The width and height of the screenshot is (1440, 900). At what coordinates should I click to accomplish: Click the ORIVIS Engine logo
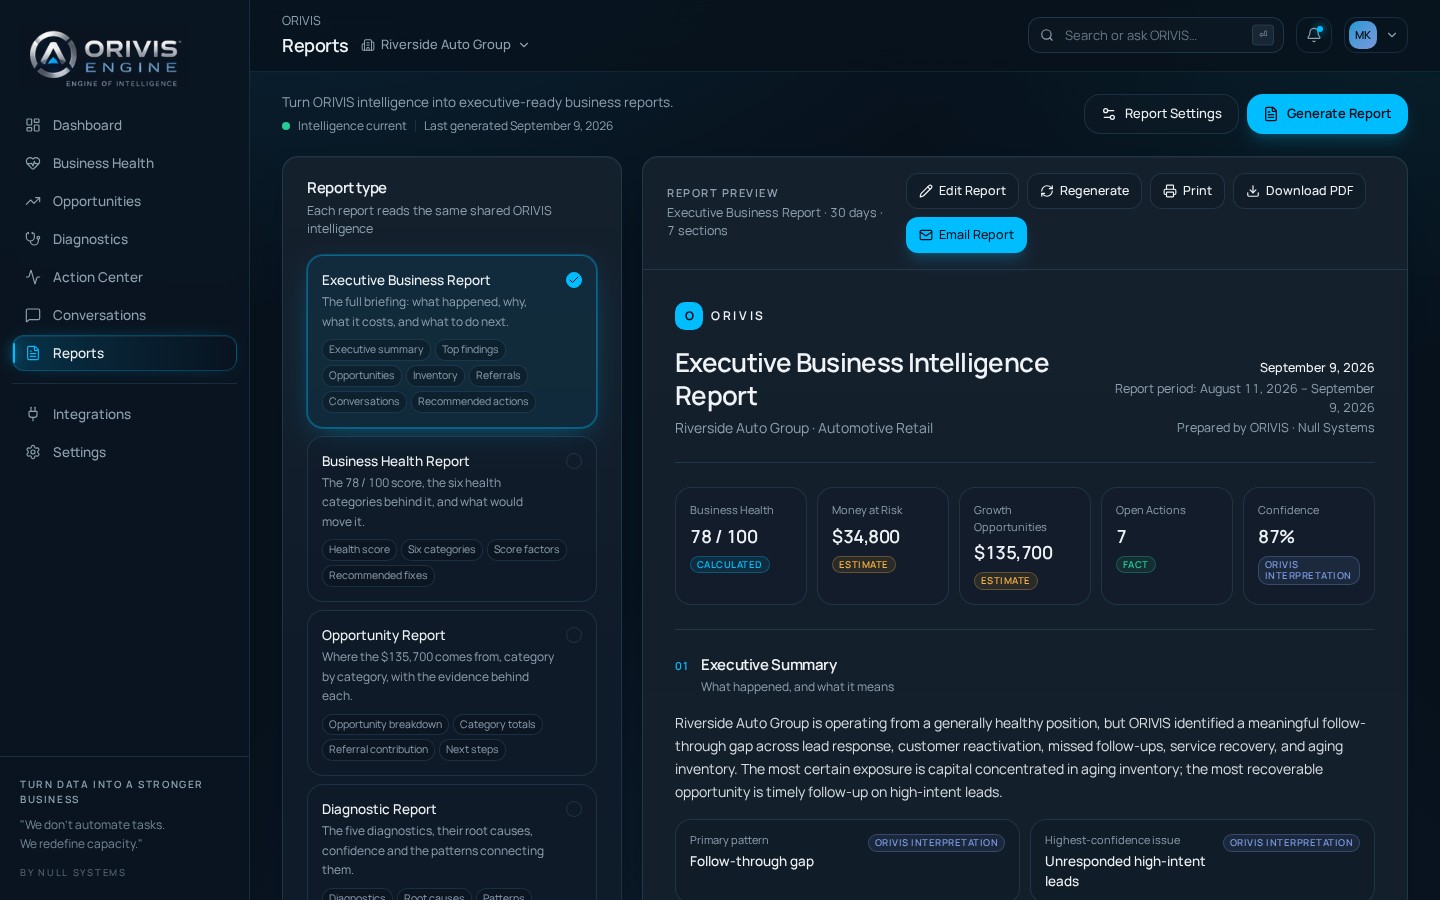(104, 57)
